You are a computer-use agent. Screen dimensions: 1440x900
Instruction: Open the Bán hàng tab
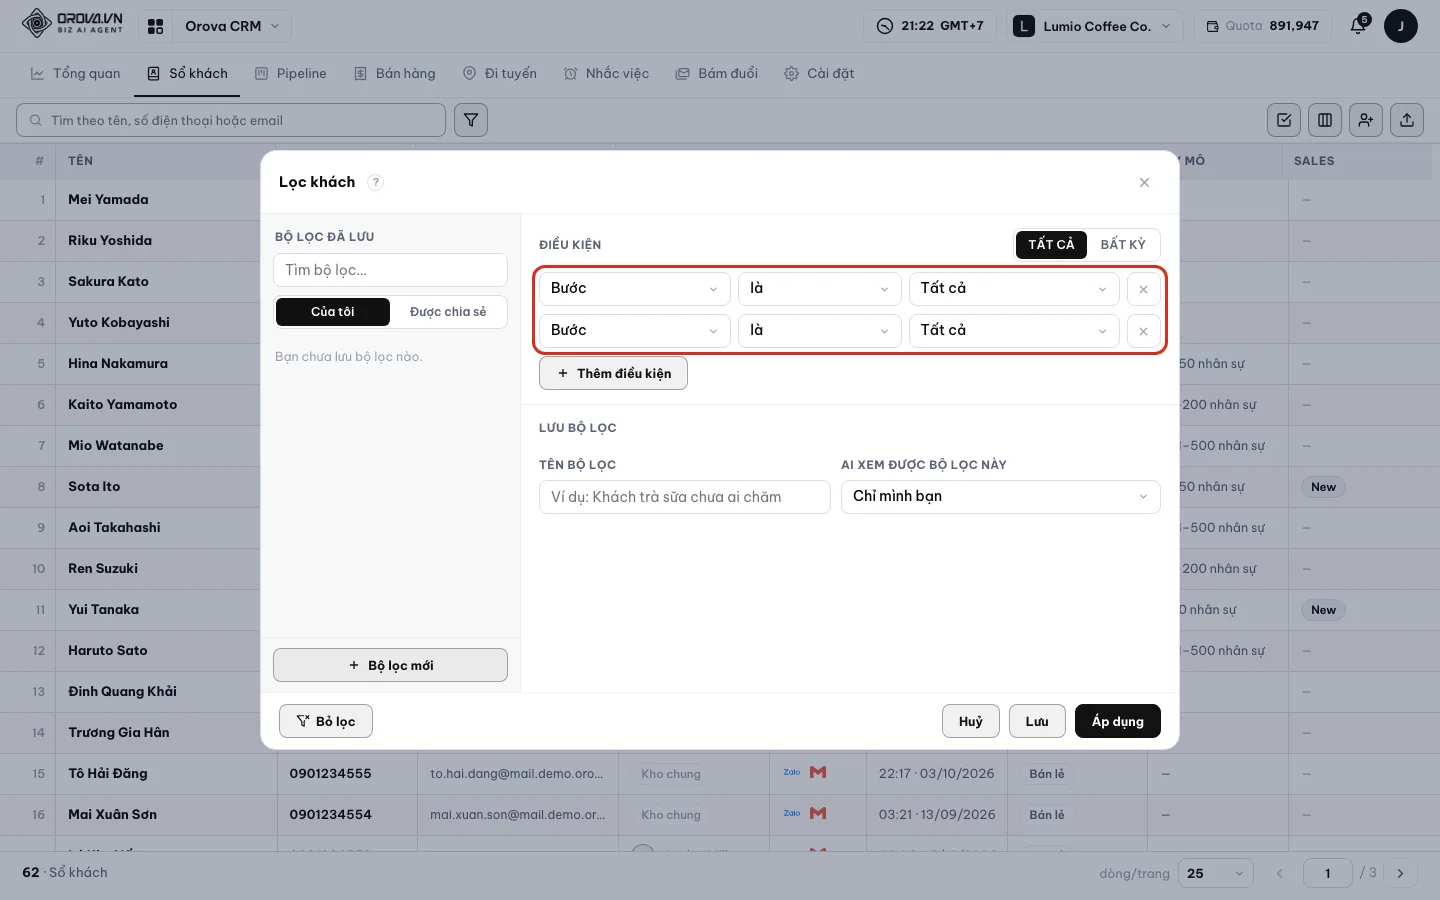tap(395, 73)
